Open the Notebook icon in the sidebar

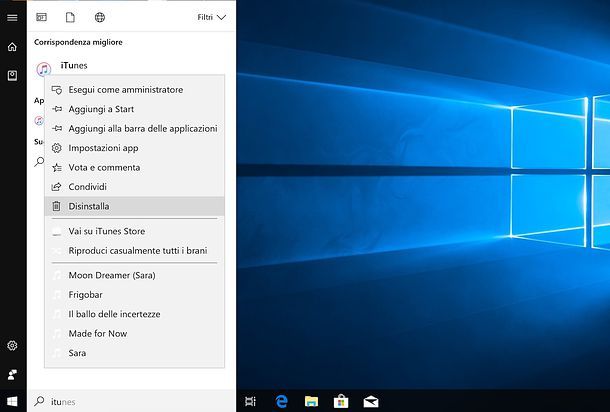(12, 75)
